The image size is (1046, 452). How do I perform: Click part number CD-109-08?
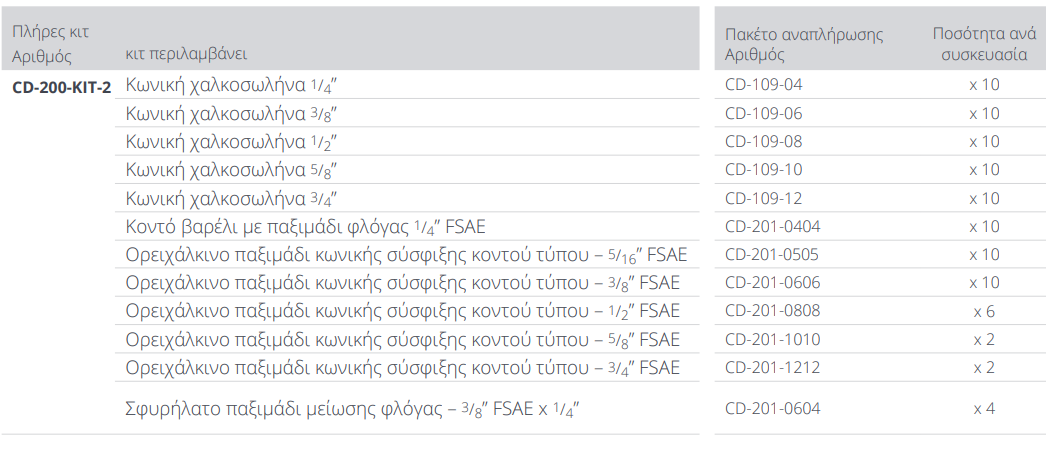(763, 141)
